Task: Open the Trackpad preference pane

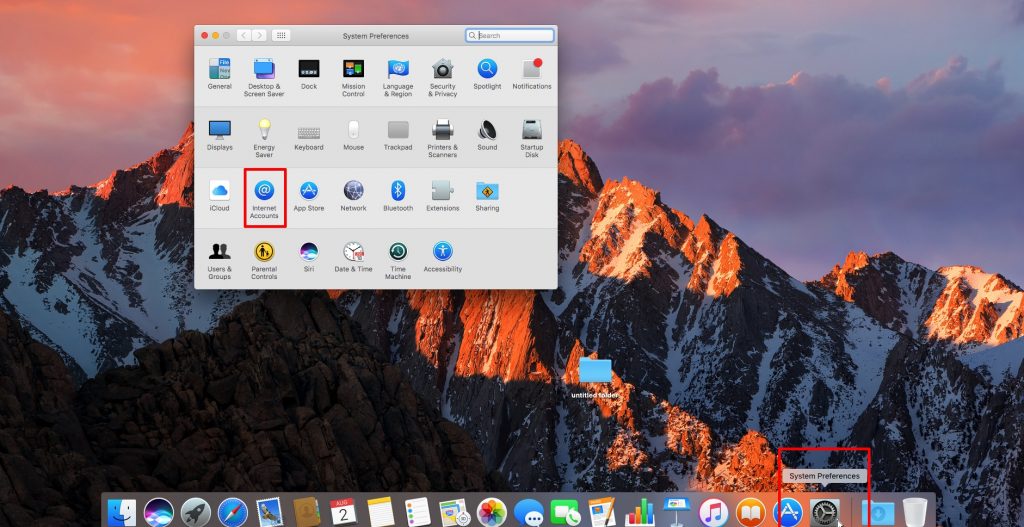Action: click(x=398, y=135)
